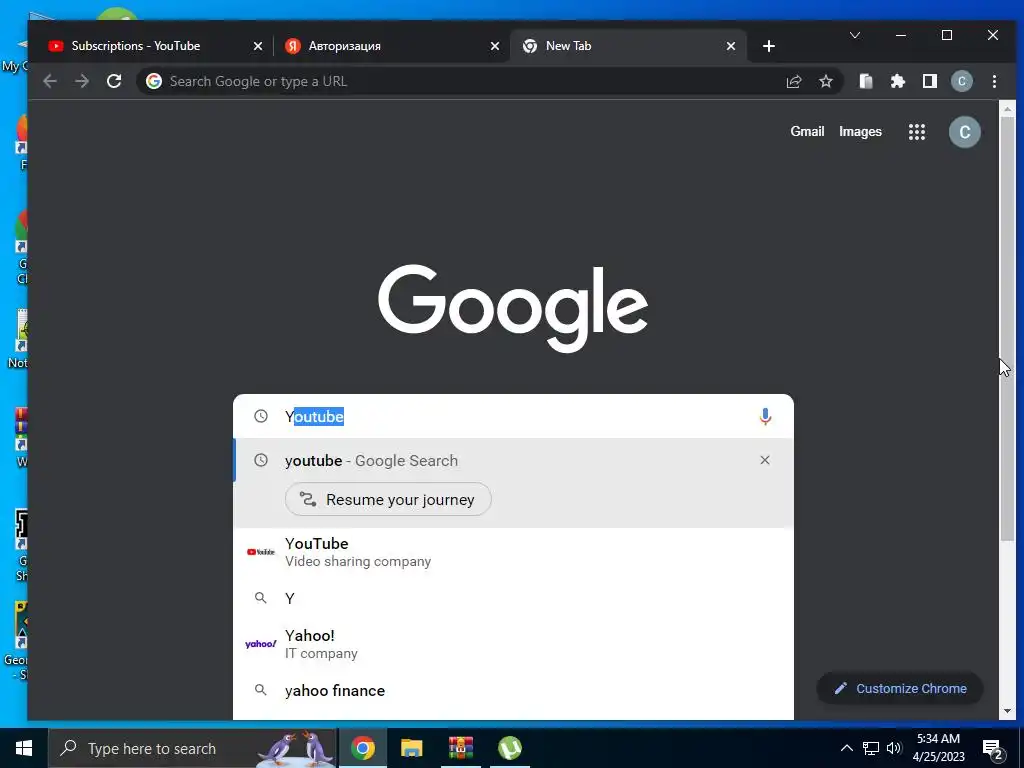The image size is (1024, 768).
Task: Click the share this page icon
Action: [793, 81]
